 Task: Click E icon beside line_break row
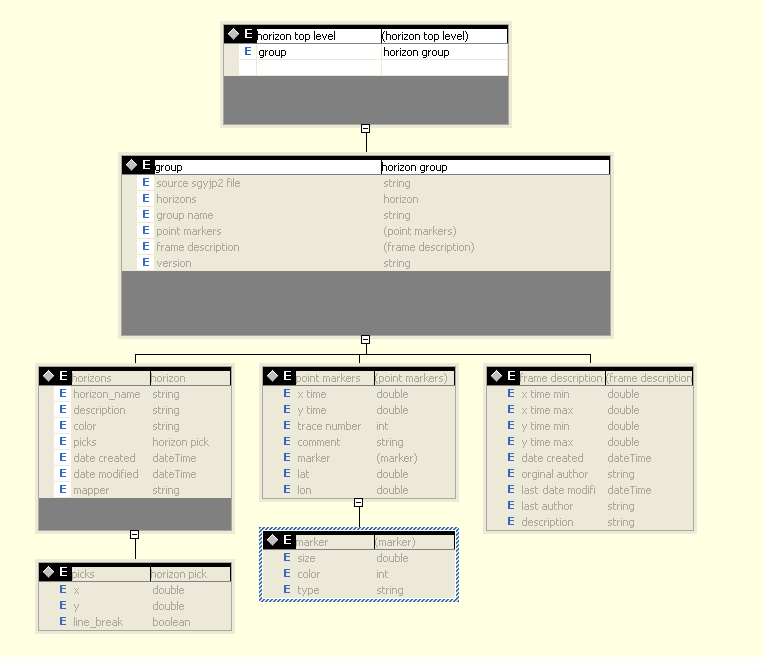63,621
